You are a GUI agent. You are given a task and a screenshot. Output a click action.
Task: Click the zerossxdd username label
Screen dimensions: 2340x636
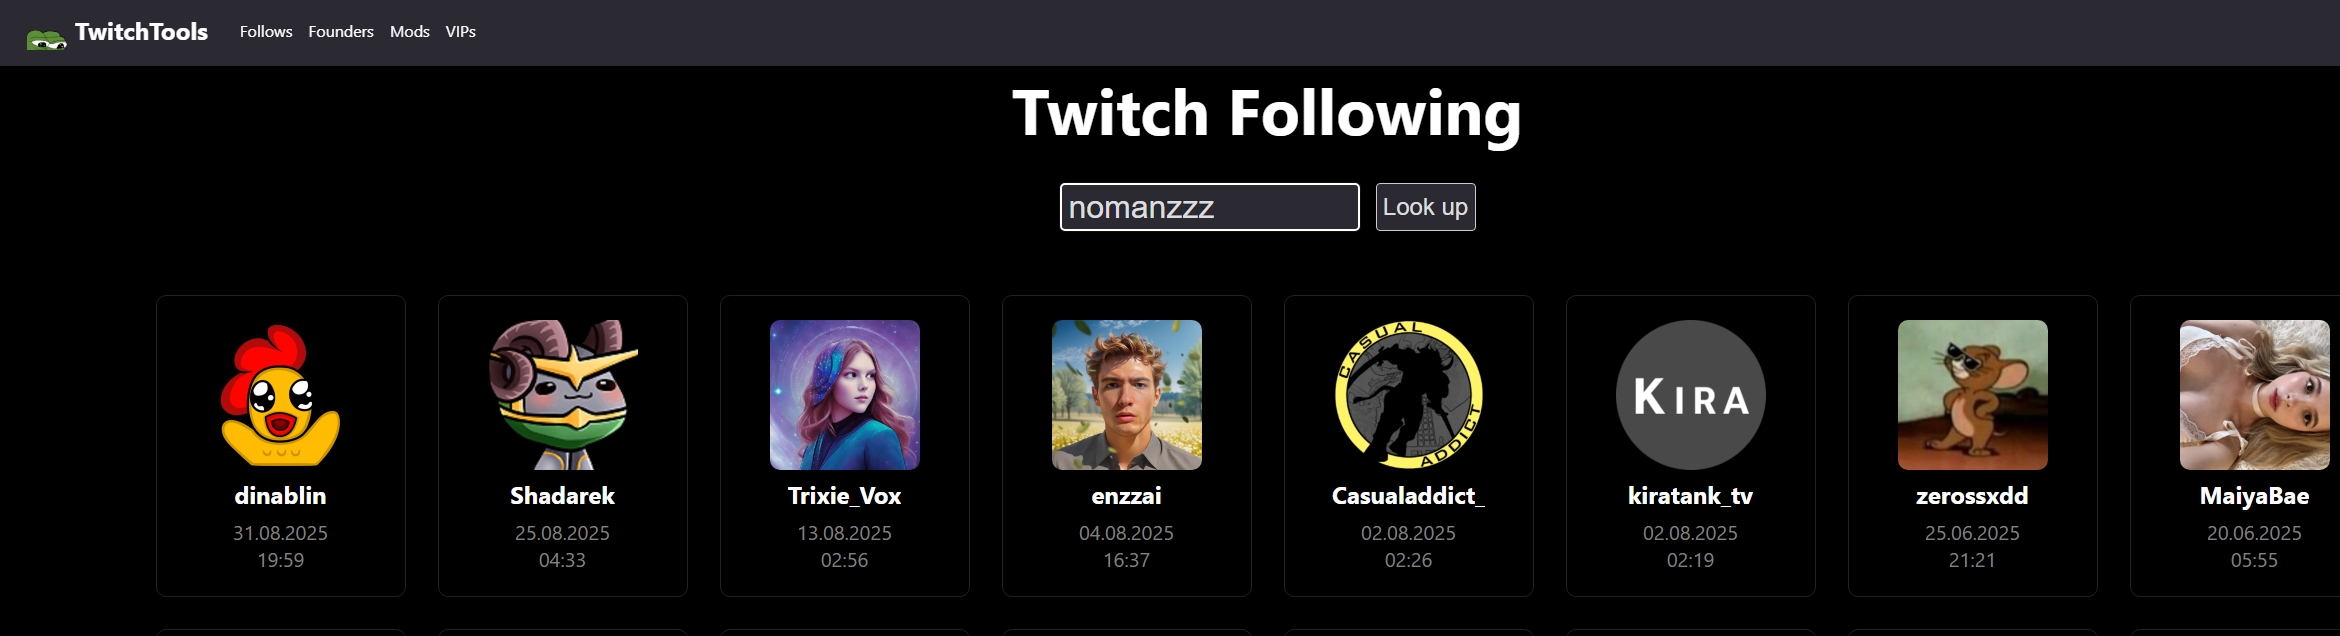click(1973, 496)
